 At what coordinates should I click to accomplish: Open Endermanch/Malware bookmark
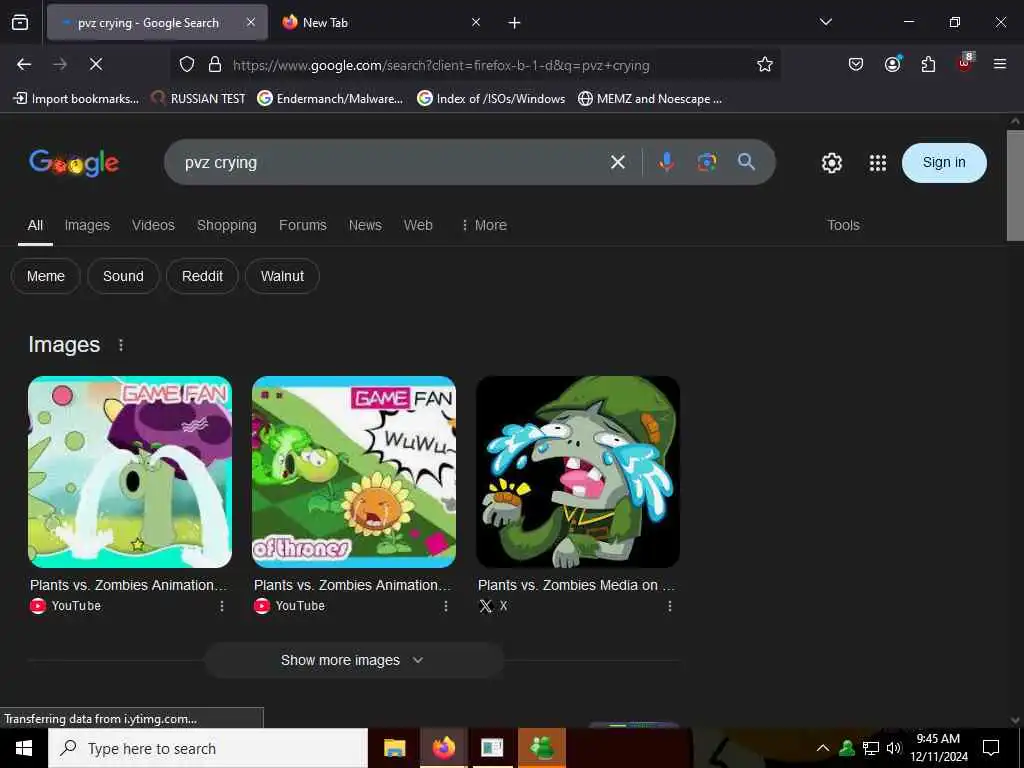(x=330, y=99)
